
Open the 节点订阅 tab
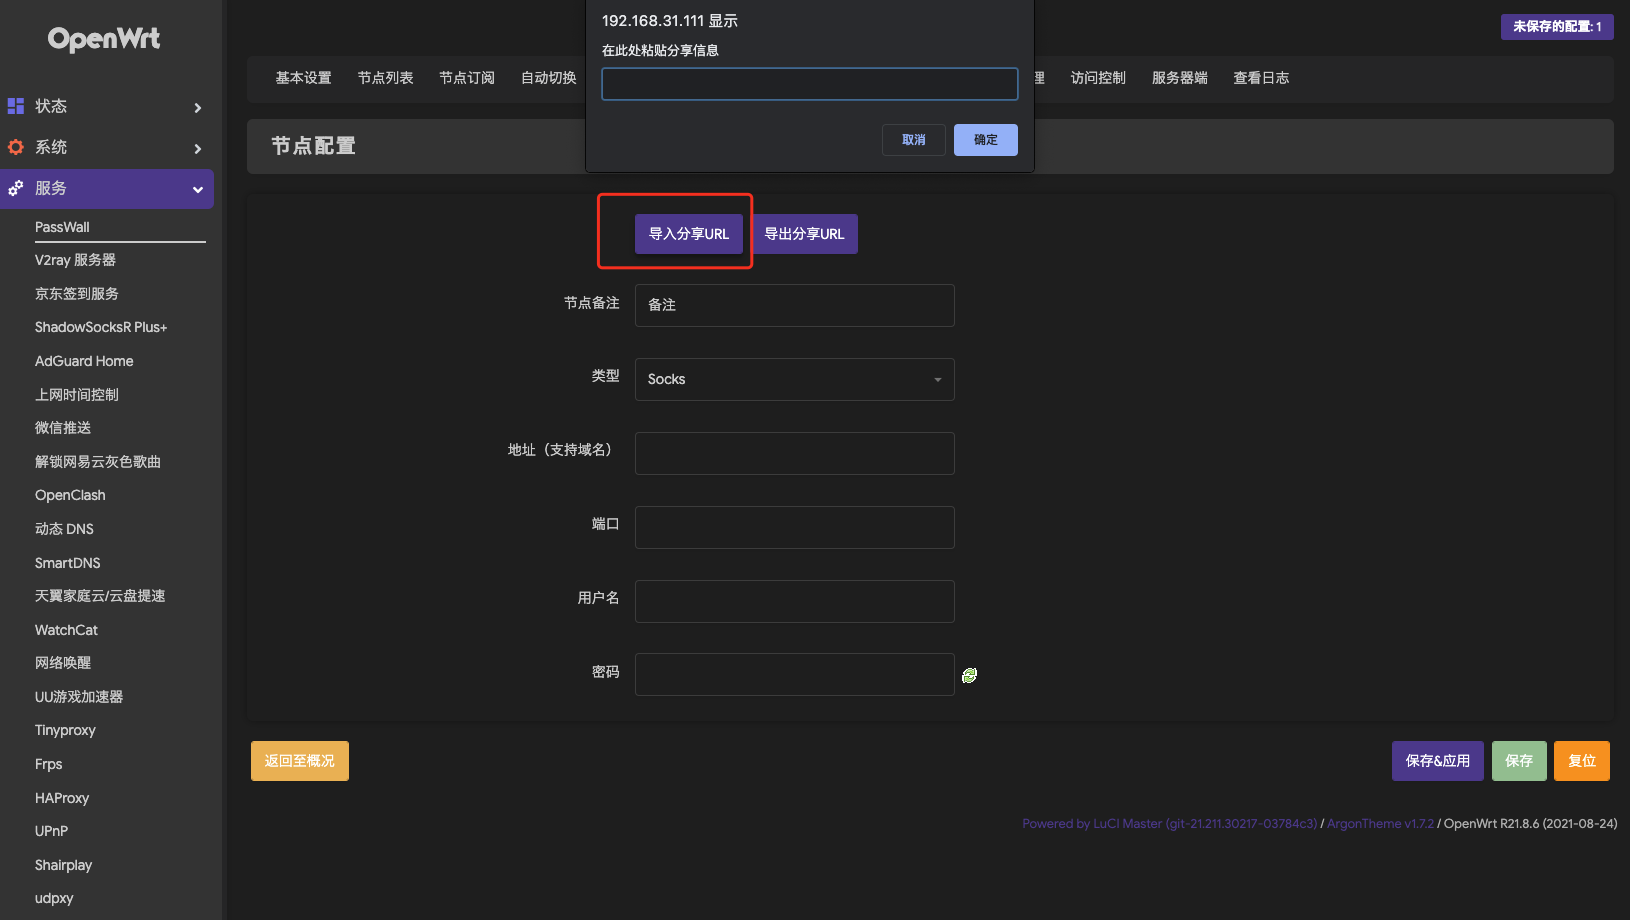(467, 77)
